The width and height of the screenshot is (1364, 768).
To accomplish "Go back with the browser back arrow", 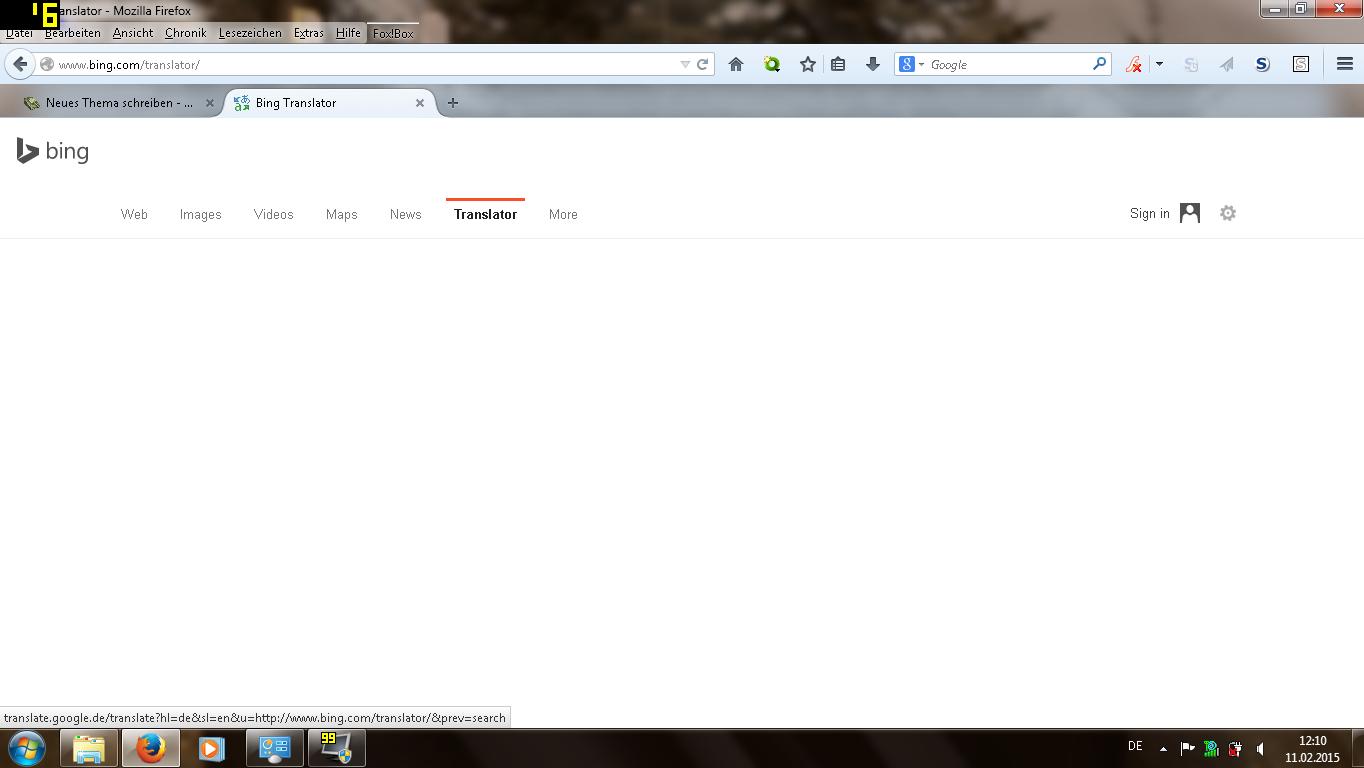I will 20,64.
